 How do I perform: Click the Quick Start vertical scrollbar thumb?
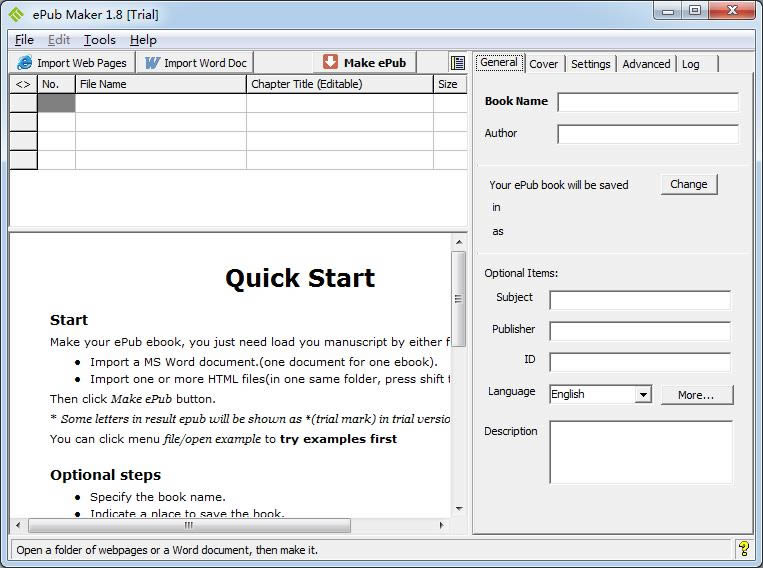[x=458, y=299]
